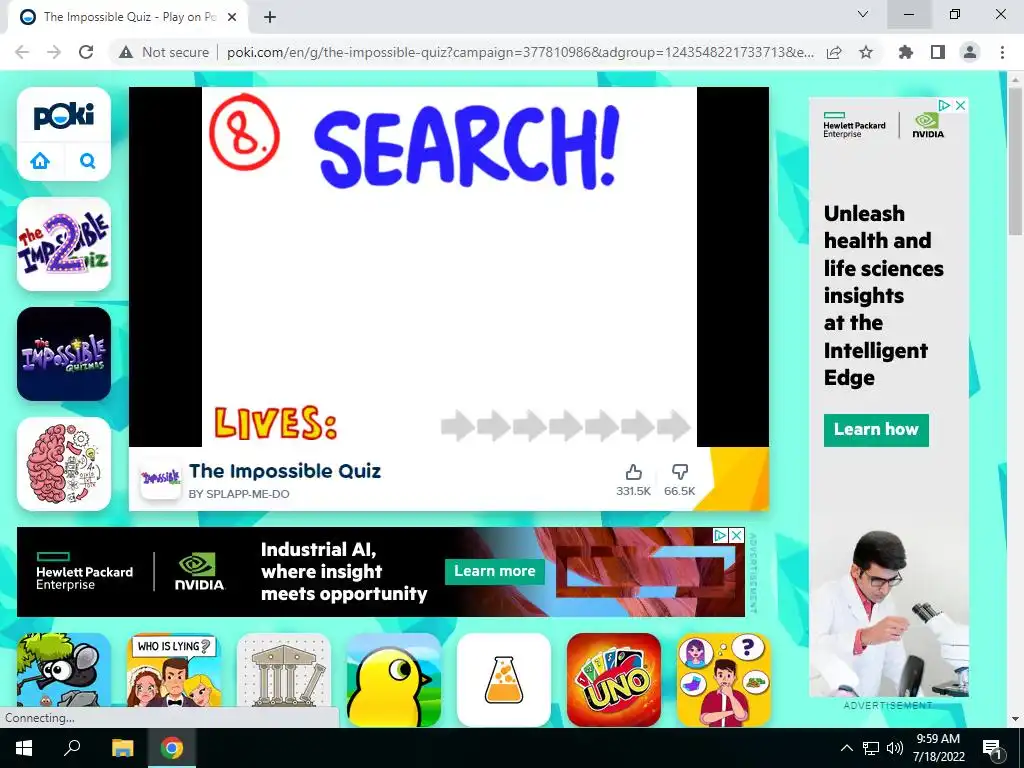1024x768 pixels.
Task: Open AdChoices icon on sidebar ad
Action: (944, 105)
